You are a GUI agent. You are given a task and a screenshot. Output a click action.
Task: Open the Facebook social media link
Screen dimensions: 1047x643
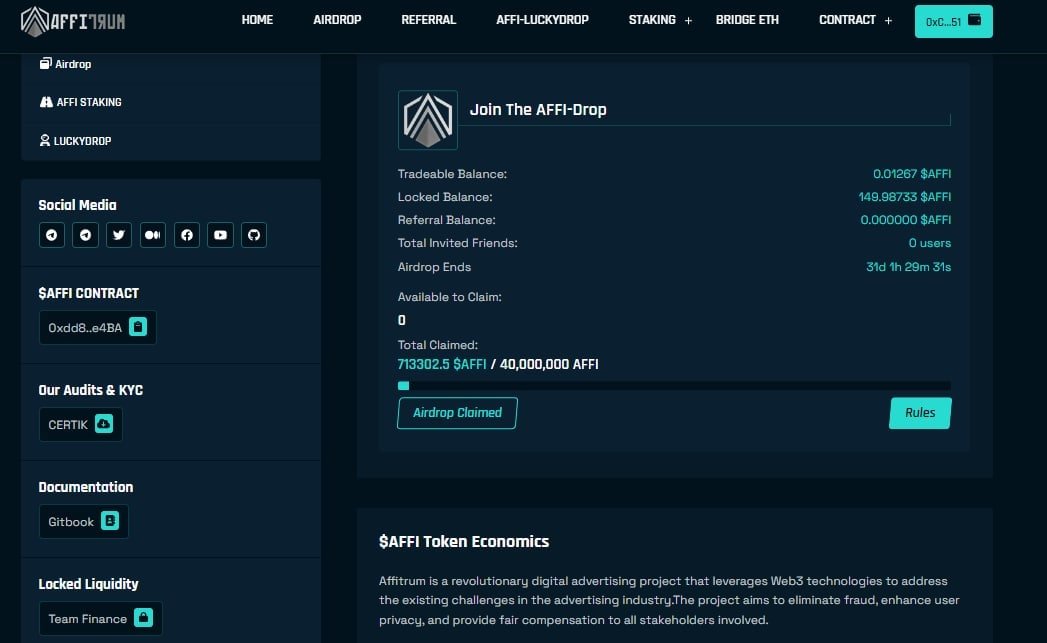point(187,235)
